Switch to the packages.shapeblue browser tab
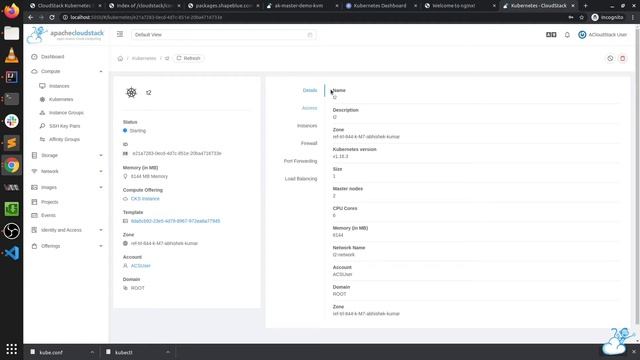This screenshot has width=640, height=360. point(223,6)
